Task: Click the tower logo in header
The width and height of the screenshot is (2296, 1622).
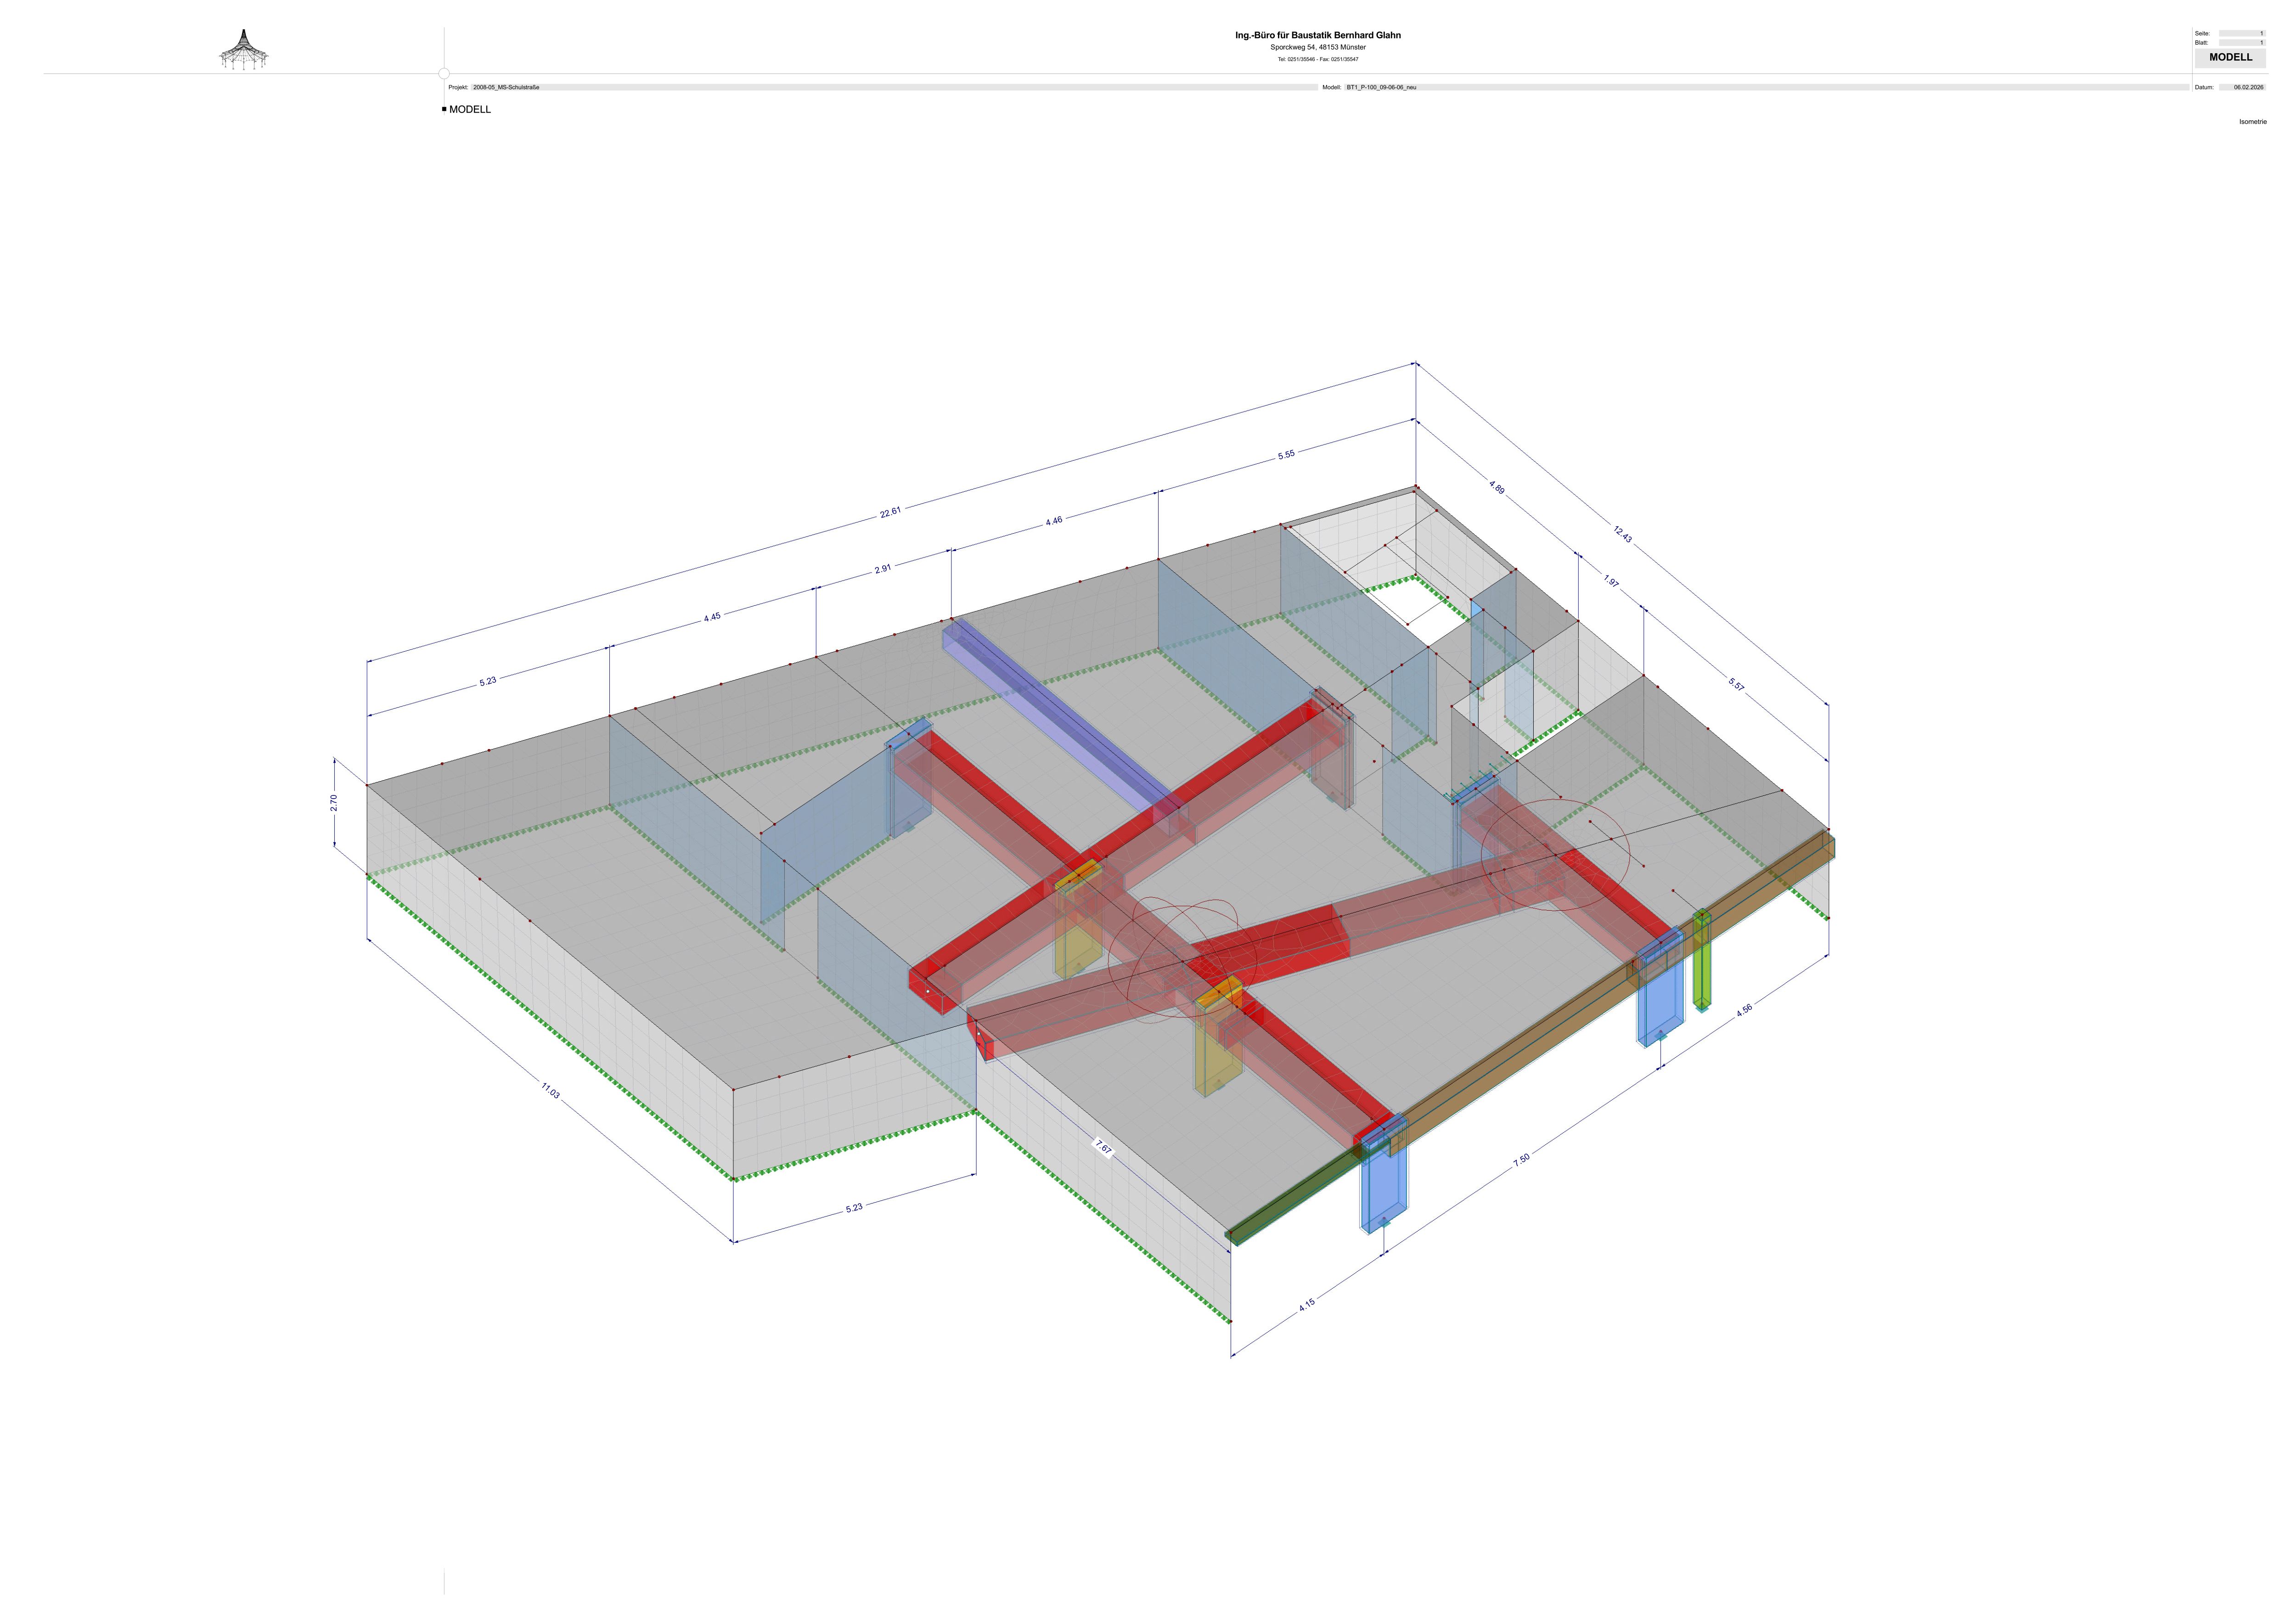Action: pos(244,50)
